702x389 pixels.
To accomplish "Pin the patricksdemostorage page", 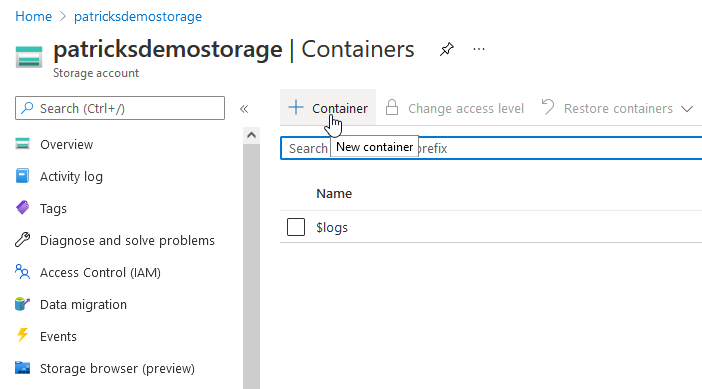I will (x=446, y=49).
